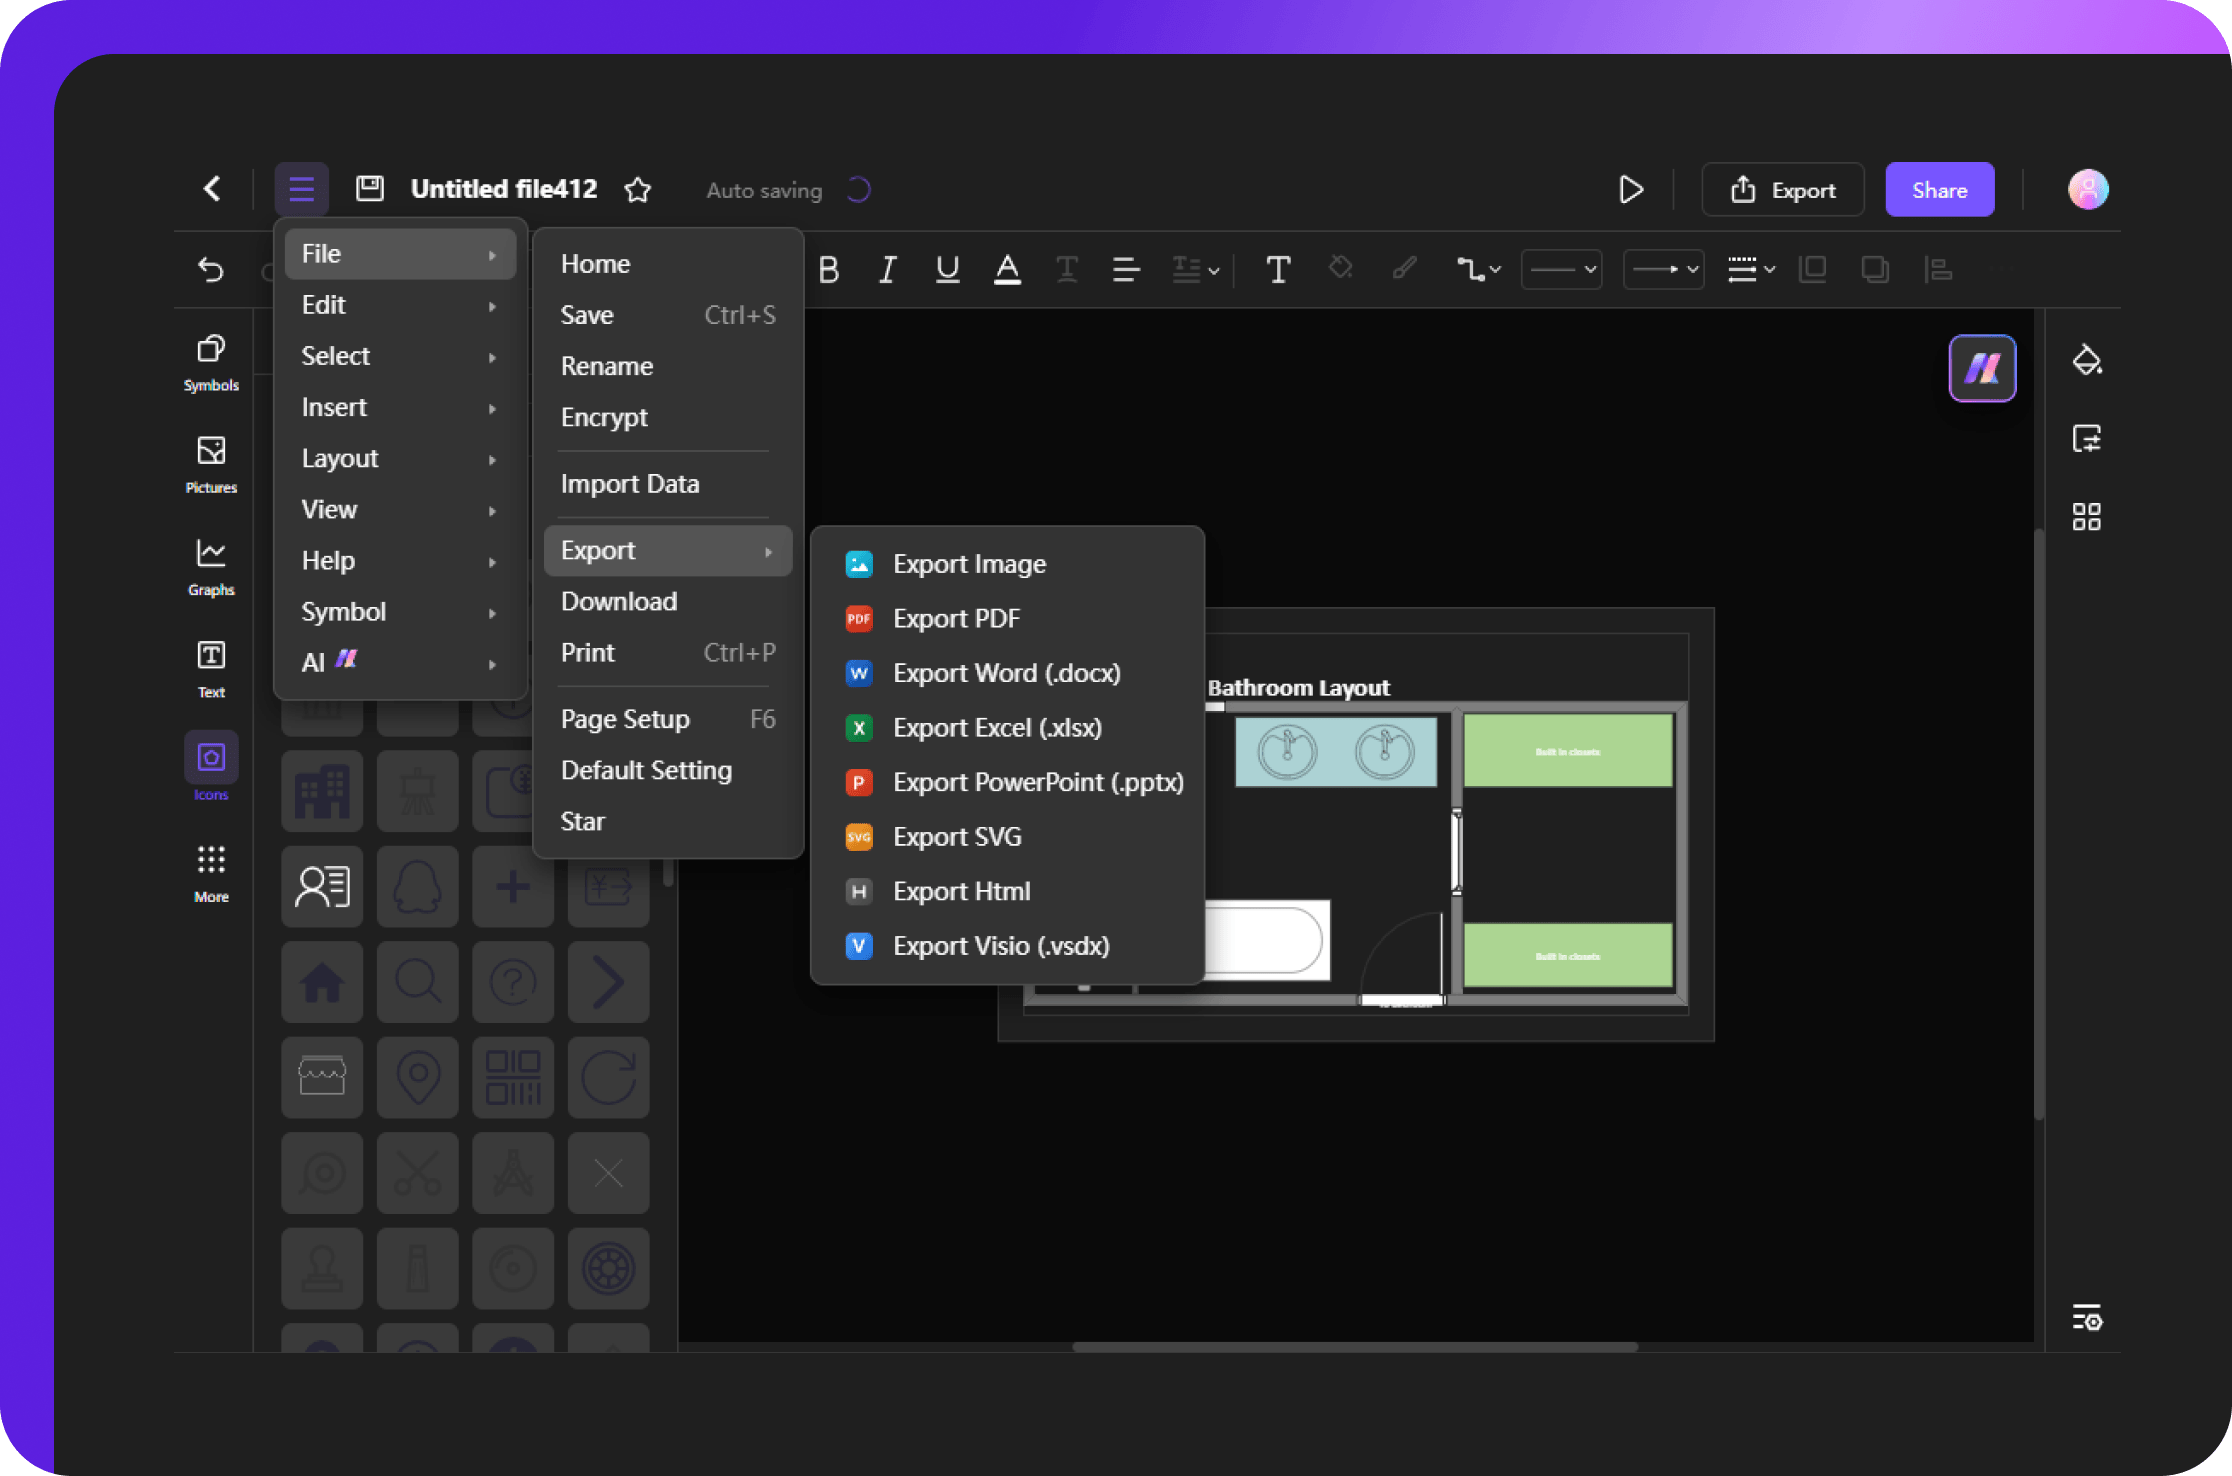
Task: Click the purple Share button
Action: pyautogui.click(x=1940, y=189)
